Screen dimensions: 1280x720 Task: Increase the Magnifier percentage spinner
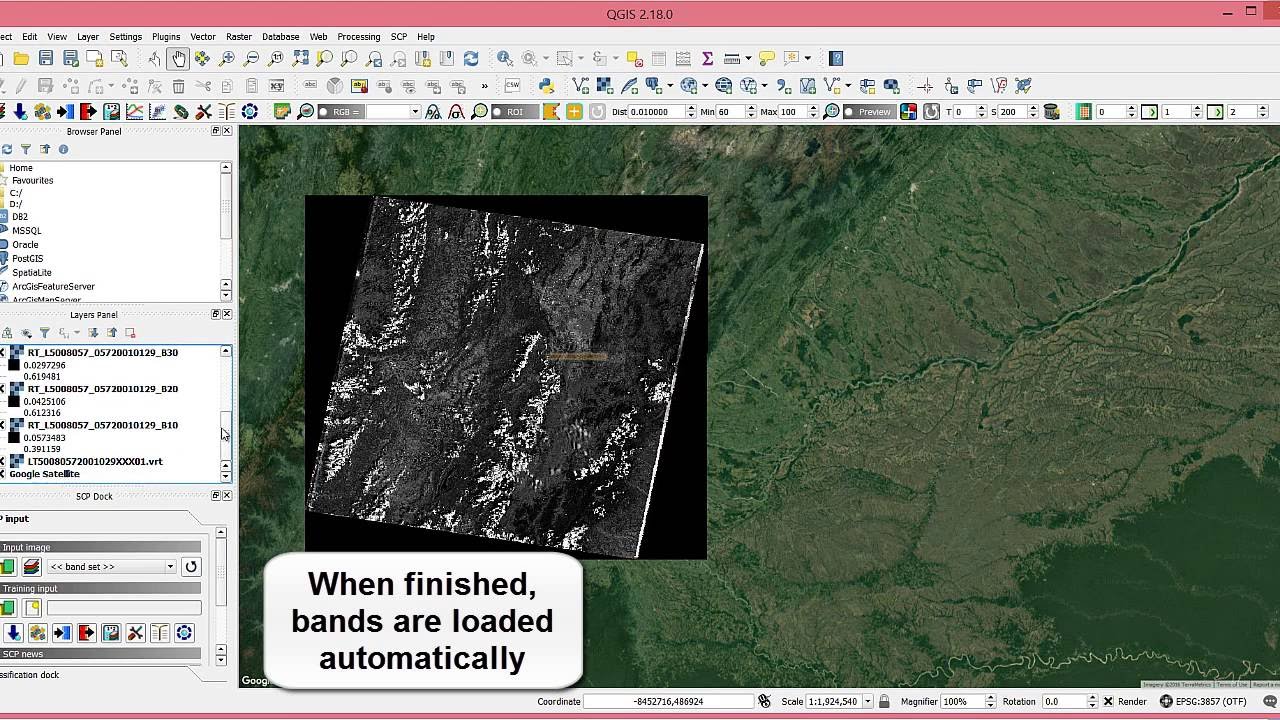[990, 698]
